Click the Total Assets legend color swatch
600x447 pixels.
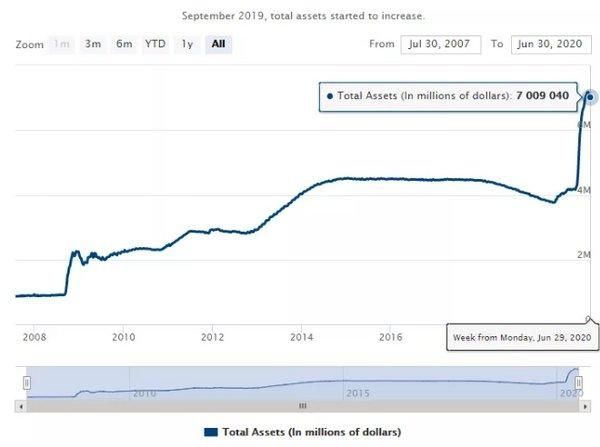click(x=210, y=432)
